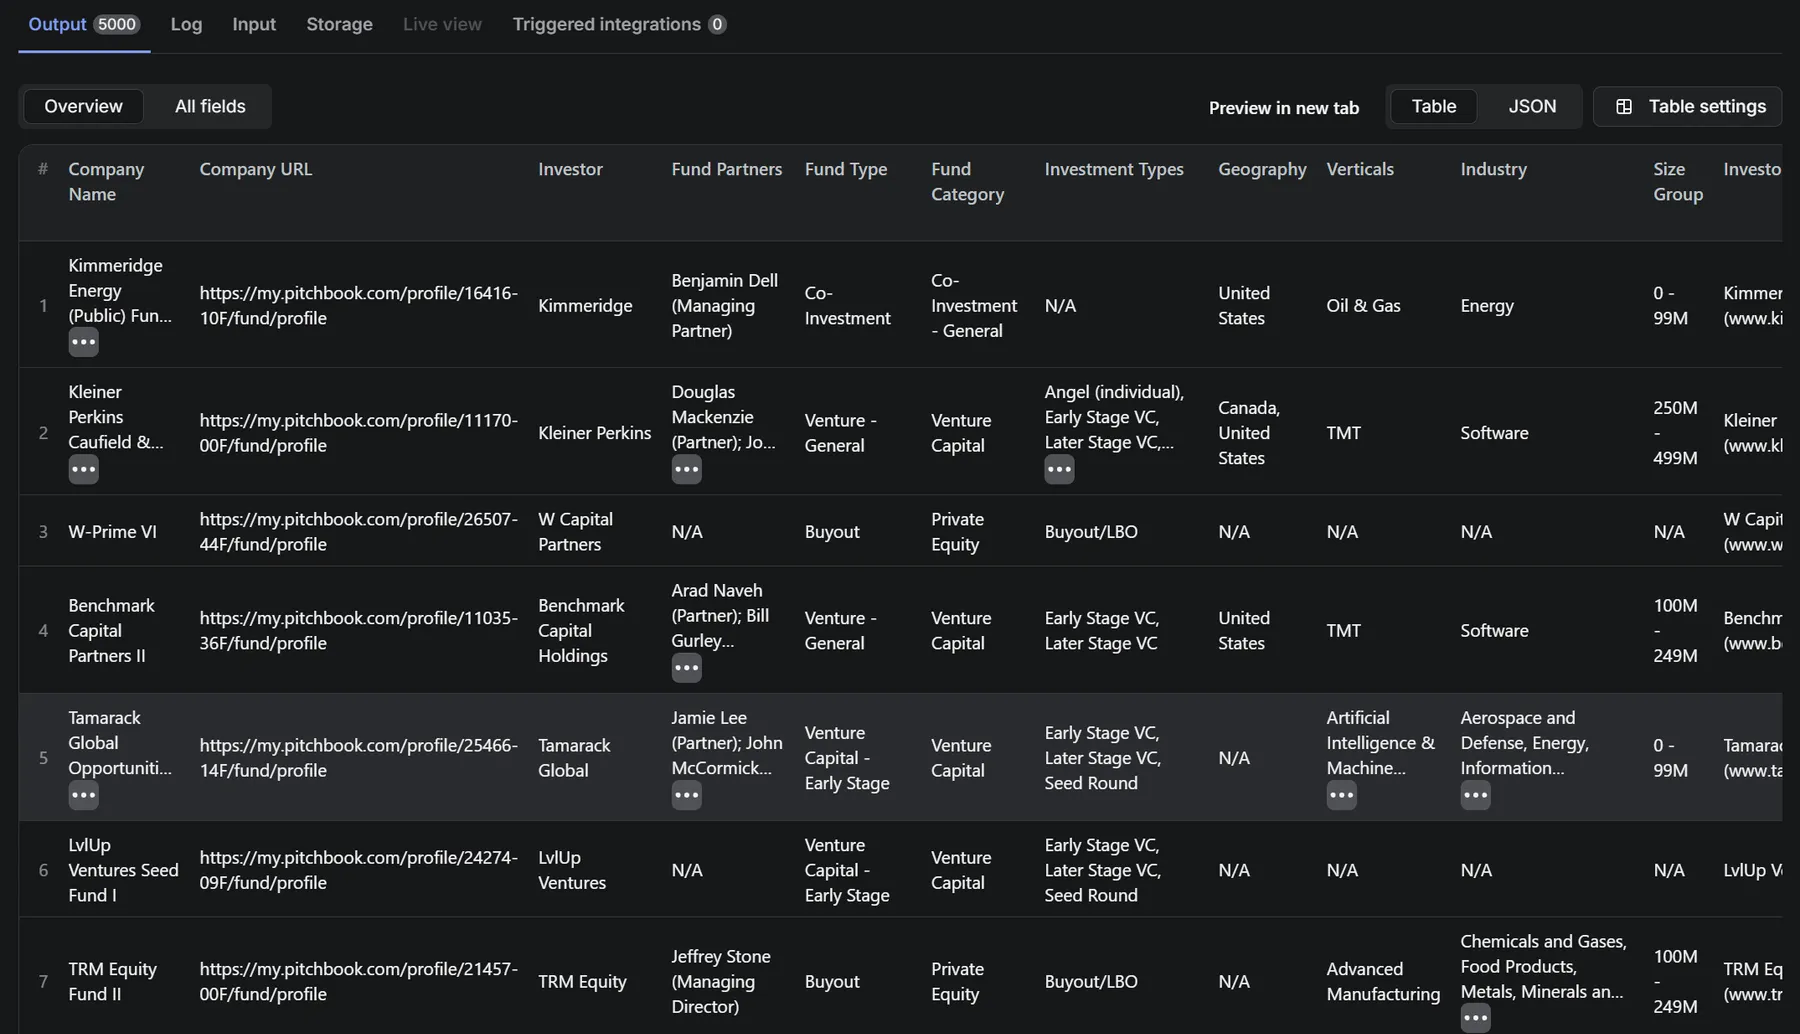
Task: Click the Company Name column header
Action: point(106,181)
